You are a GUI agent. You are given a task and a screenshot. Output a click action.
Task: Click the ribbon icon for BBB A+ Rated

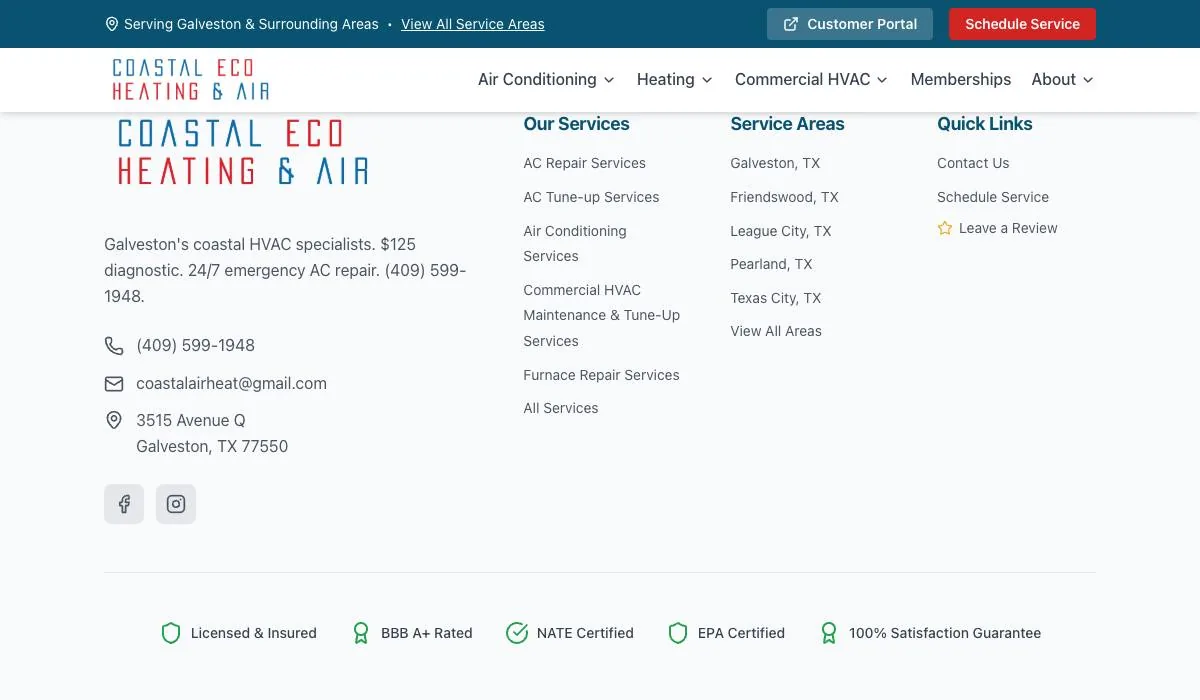pos(361,633)
